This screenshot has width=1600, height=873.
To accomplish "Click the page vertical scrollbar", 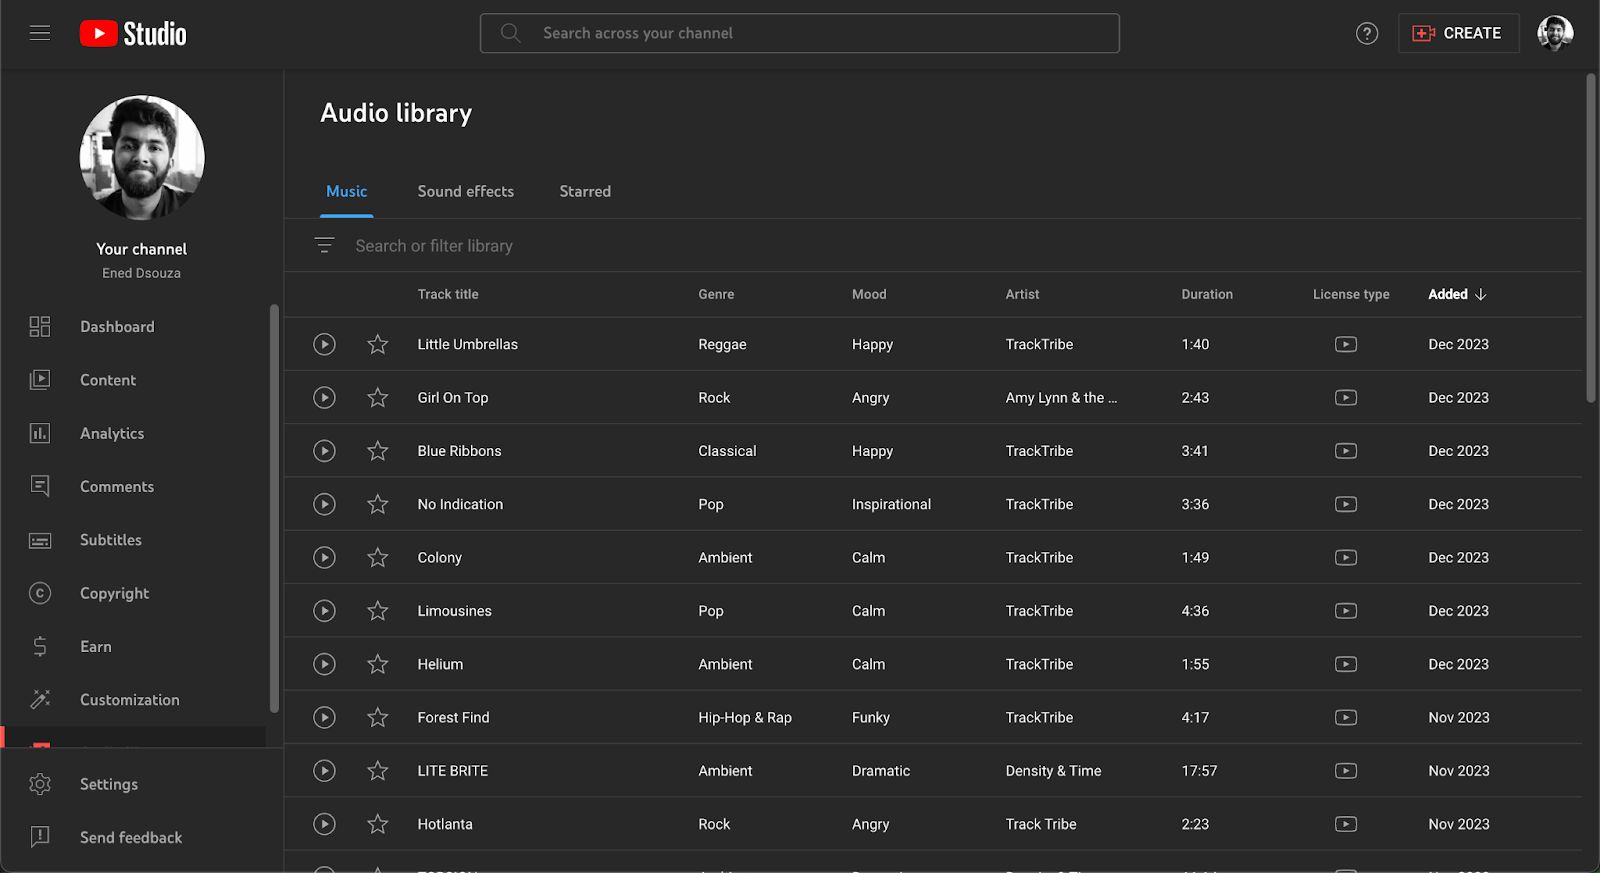I will pyautogui.click(x=1591, y=238).
